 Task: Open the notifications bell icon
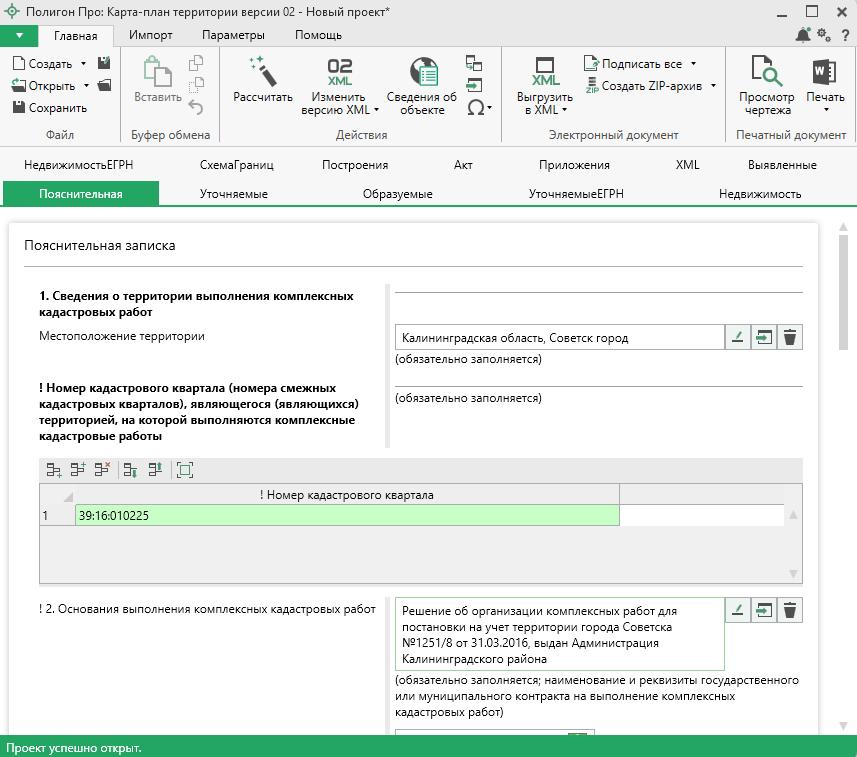[x=803, y=36]
